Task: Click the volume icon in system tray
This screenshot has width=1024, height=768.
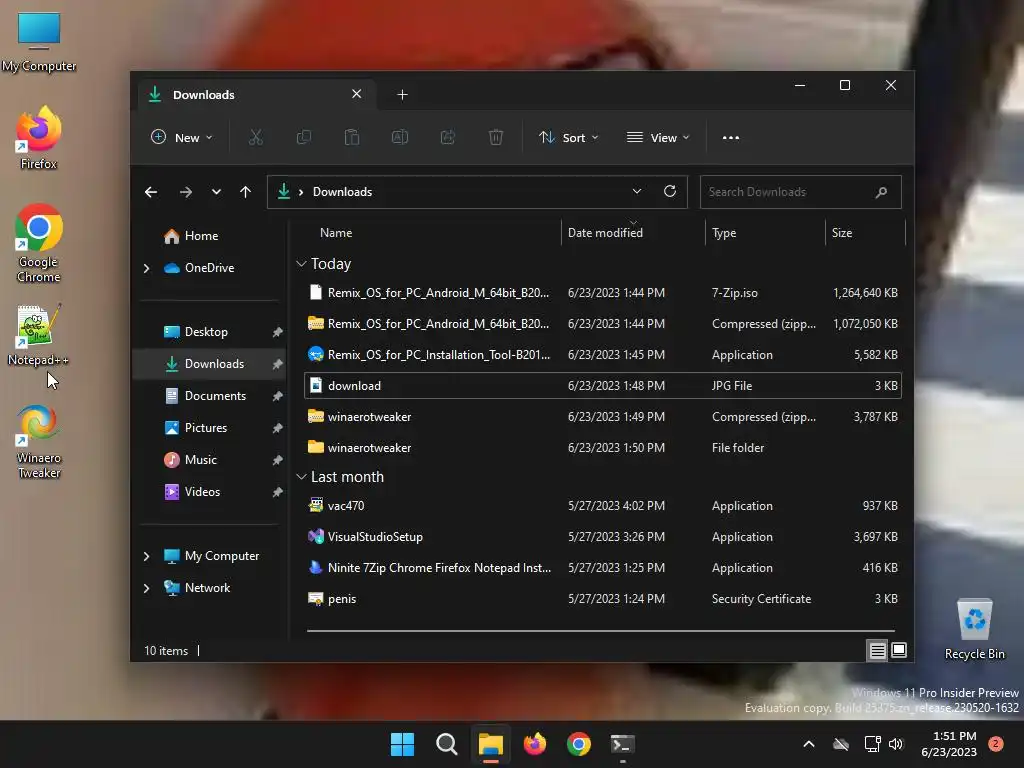Action: (x=895, y=744)
